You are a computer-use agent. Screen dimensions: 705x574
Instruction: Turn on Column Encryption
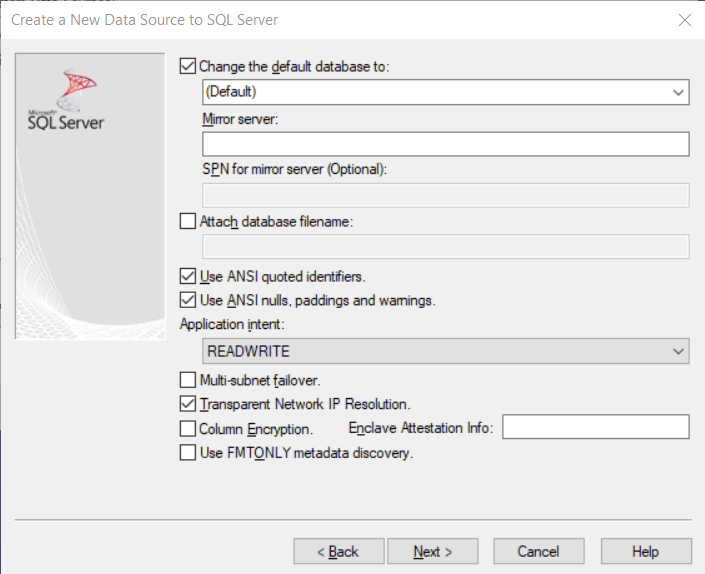(x=188, y=428)
